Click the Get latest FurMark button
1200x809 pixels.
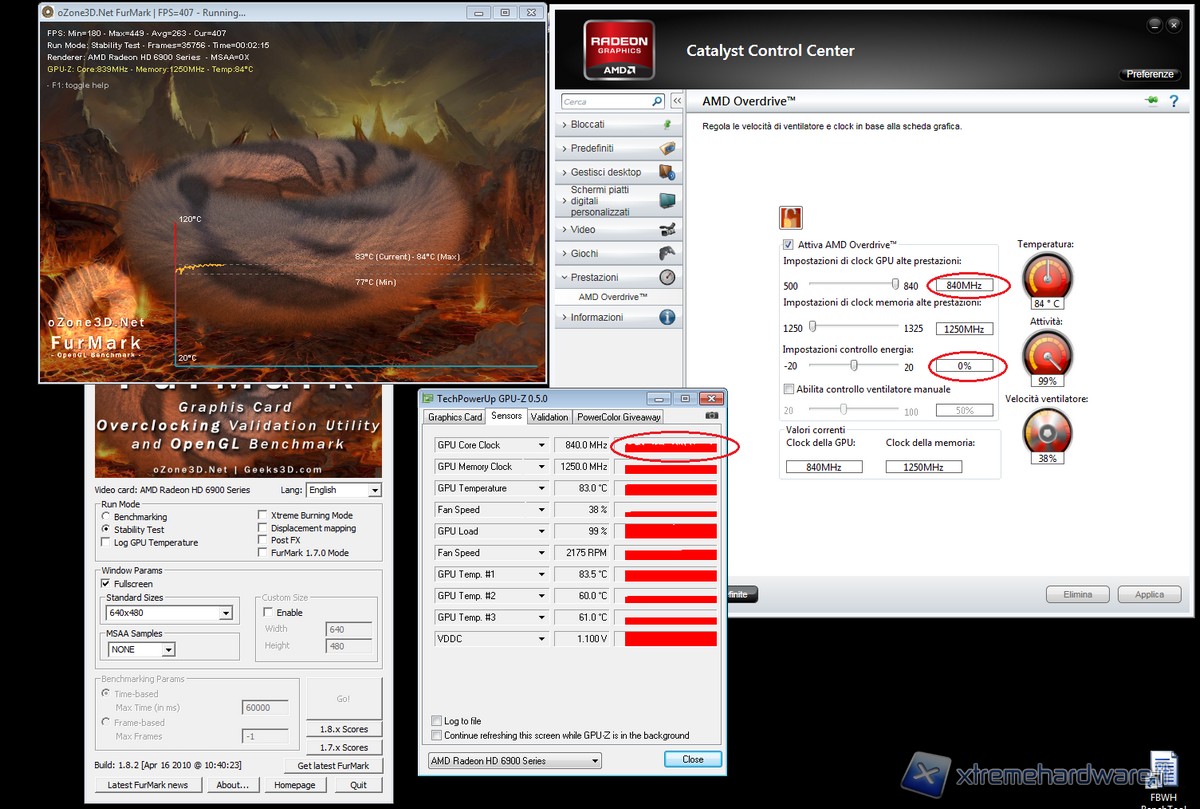pos(333,766)
